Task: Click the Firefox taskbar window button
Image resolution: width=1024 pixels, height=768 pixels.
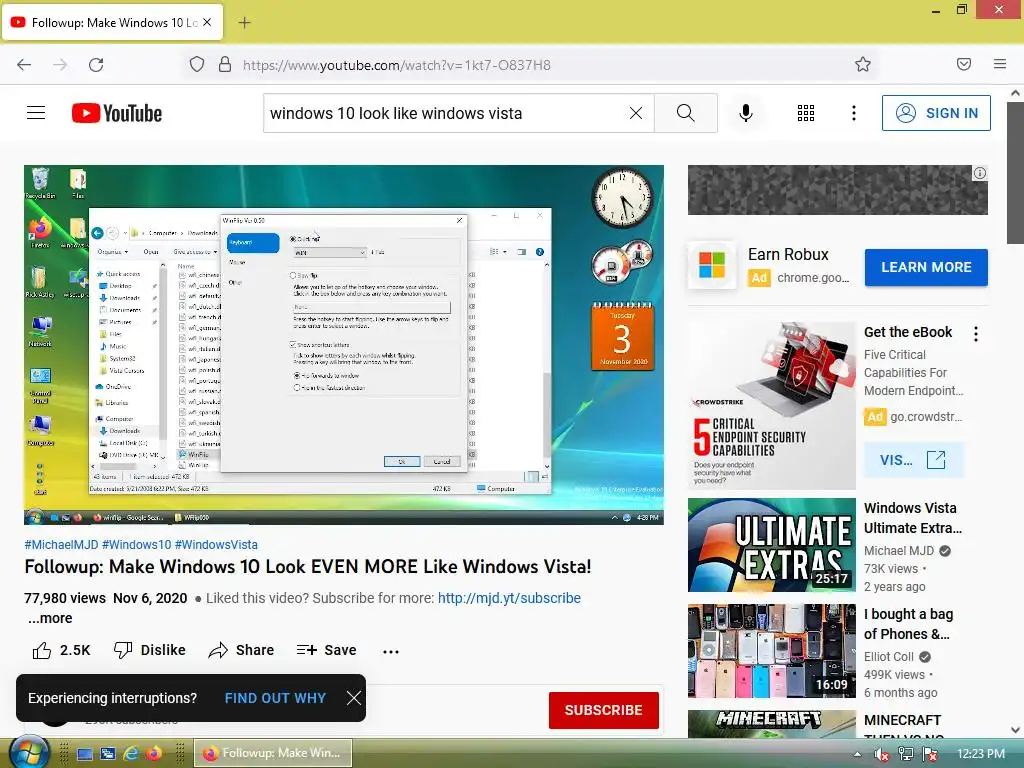Action: point(273,753)
